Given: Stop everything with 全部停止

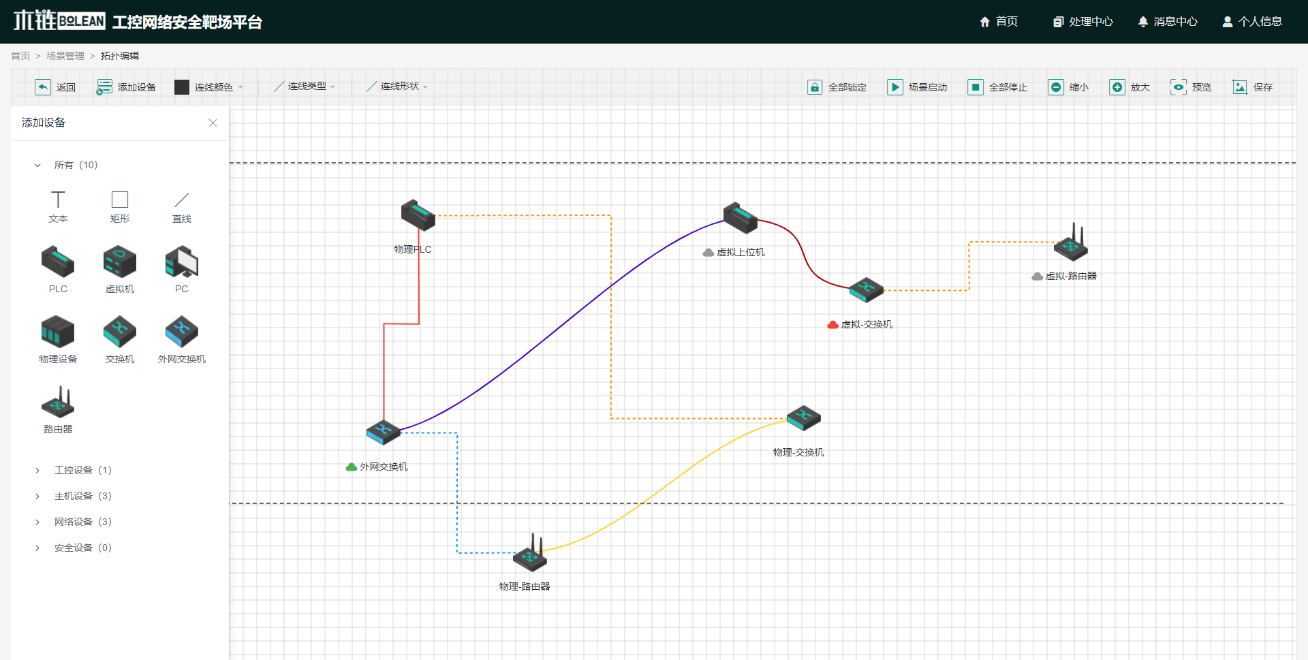Looking at the screenshot, I should (x=997, y=87).
